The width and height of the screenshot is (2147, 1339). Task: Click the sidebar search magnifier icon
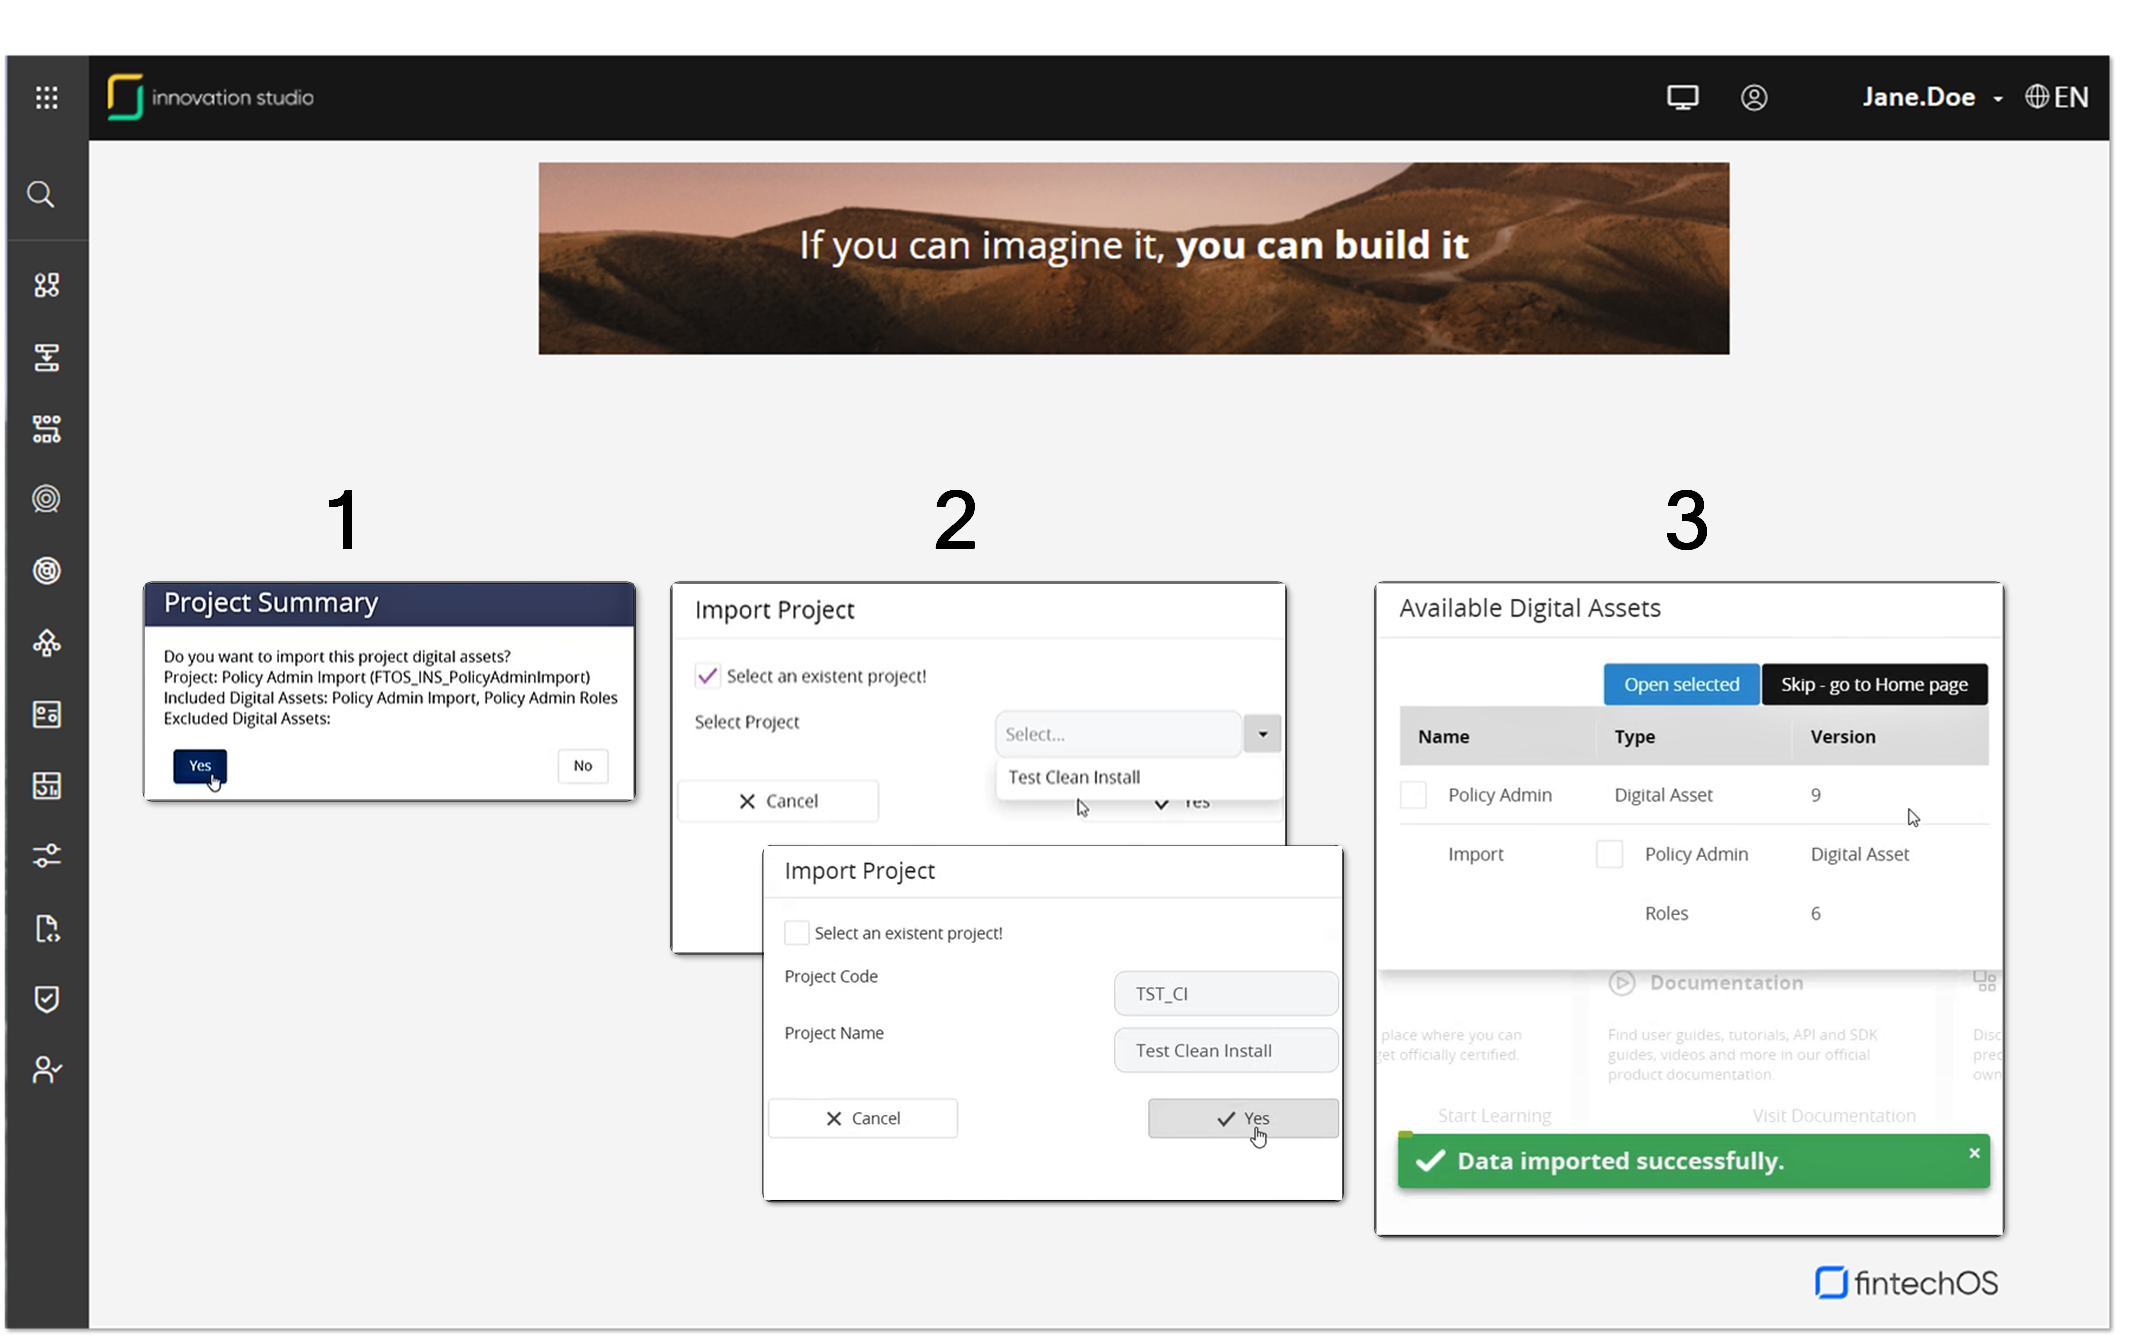click(41, 194)
